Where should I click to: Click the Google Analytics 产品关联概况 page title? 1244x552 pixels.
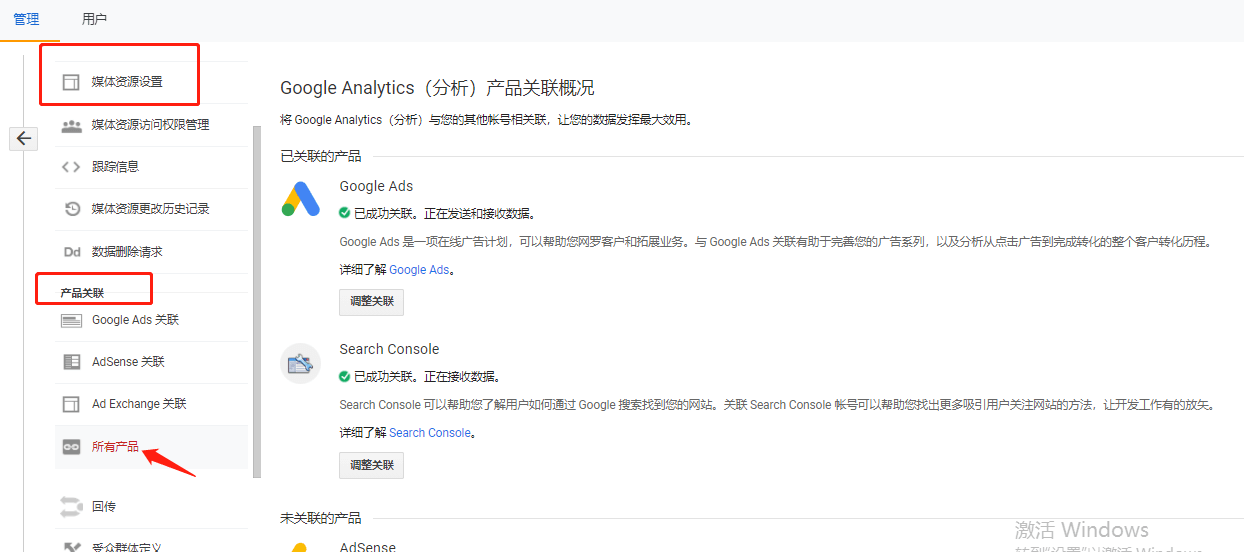[437, 88]
